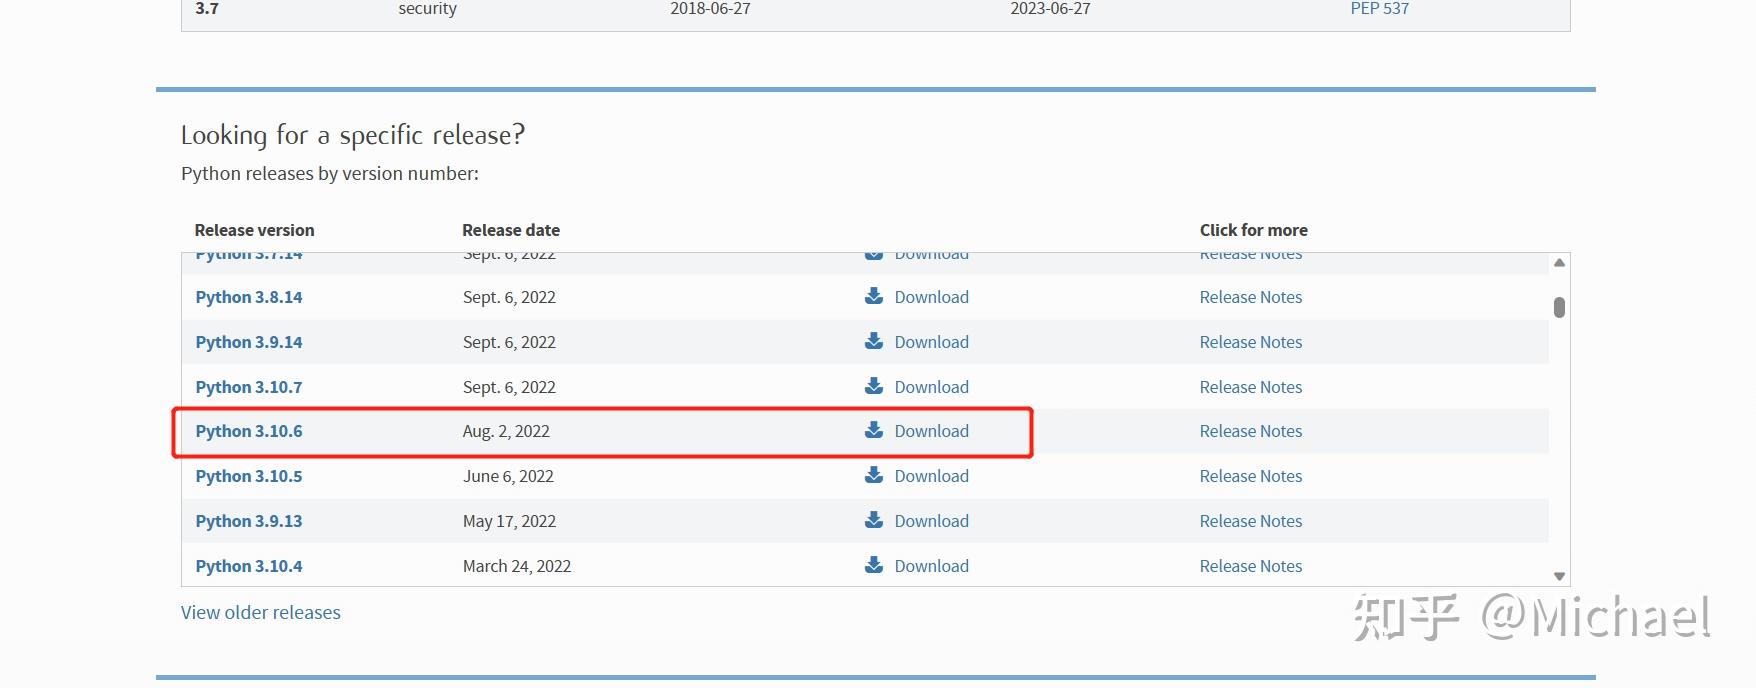View Release Notes for Python 3.10.5
The height and width of the screenshot is (688, 1756).
coord(1251,476)
